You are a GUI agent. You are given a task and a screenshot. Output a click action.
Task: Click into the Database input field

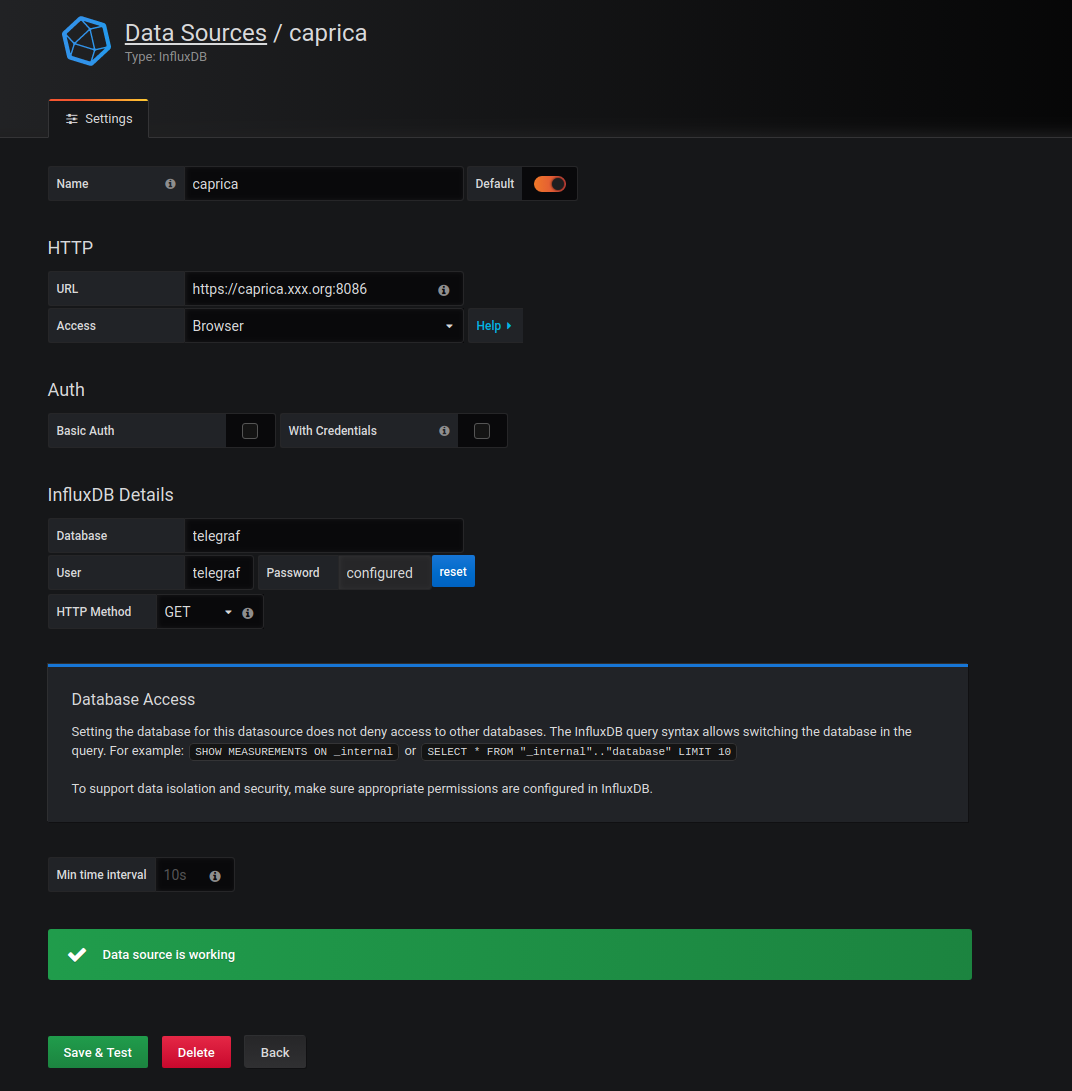coord(323,536)
